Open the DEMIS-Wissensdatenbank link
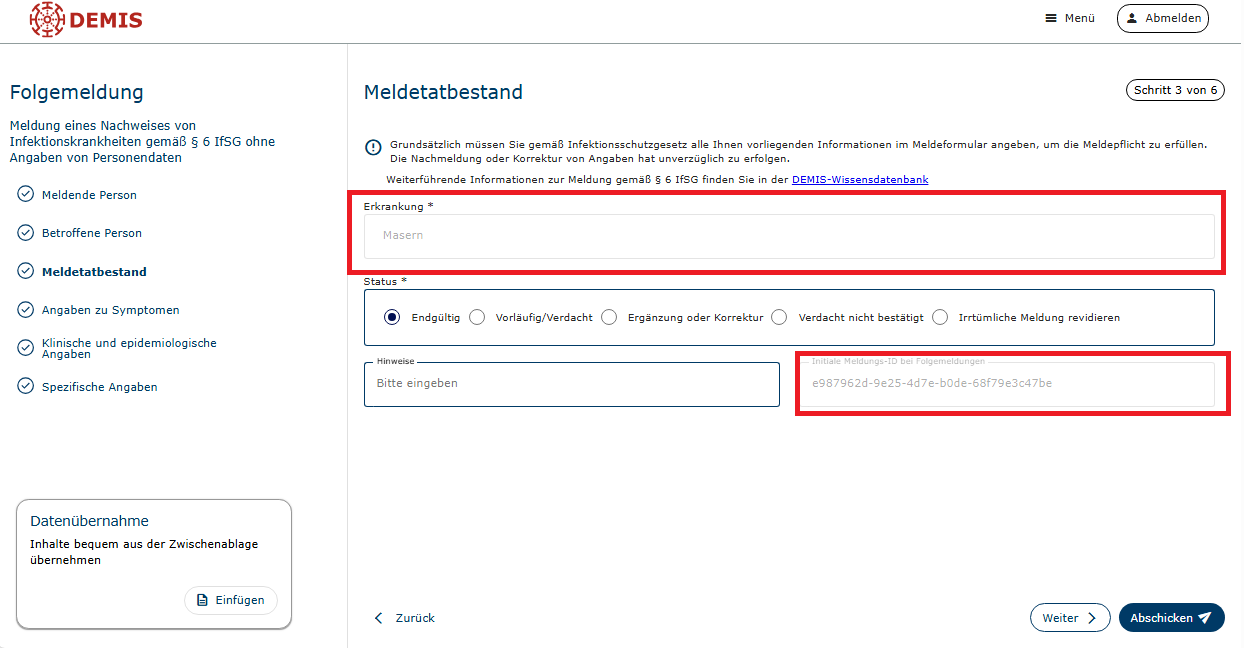 859,180
